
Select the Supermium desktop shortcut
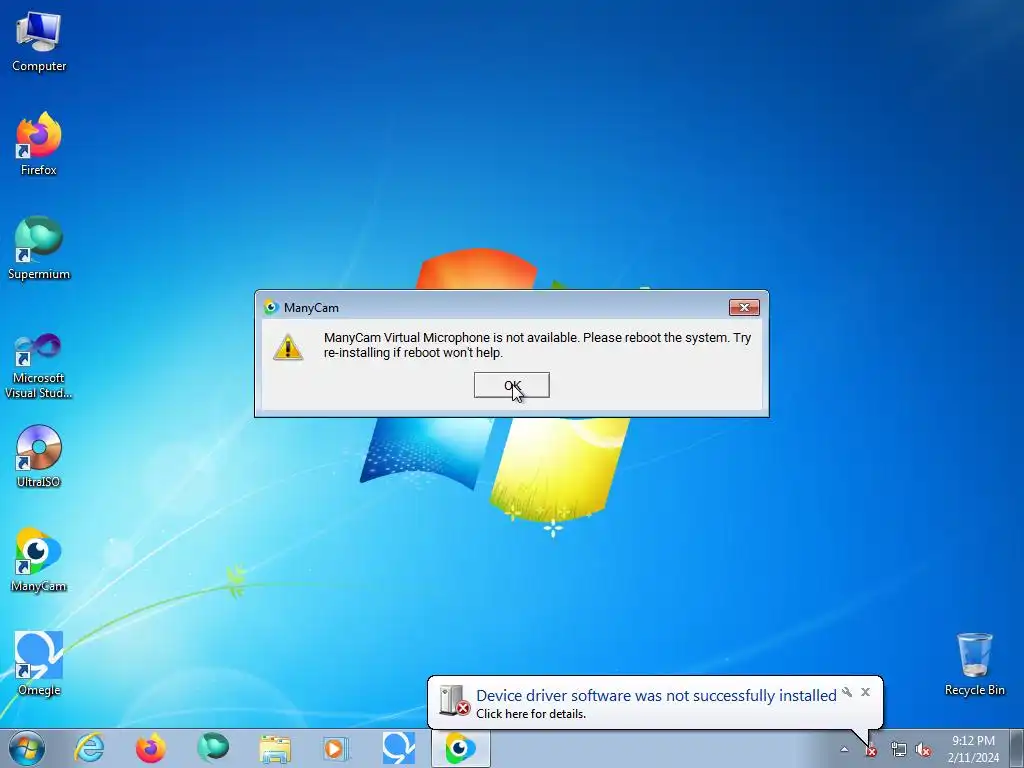(x=39, y=248)
